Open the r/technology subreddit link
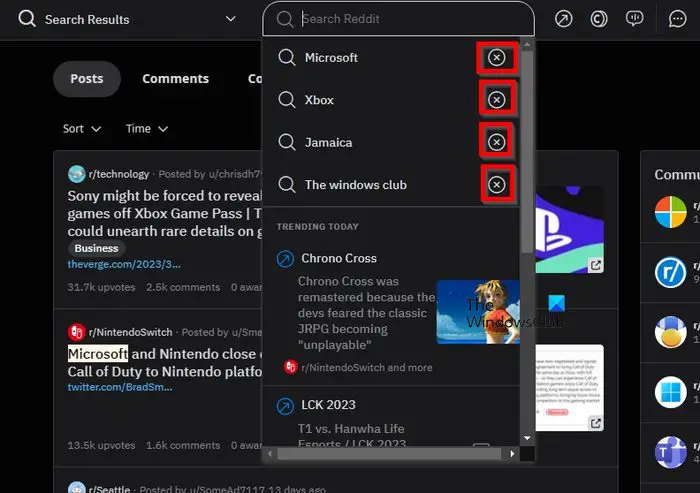The height and width of the screenshot is (493, 700). [x=119, y=174]
